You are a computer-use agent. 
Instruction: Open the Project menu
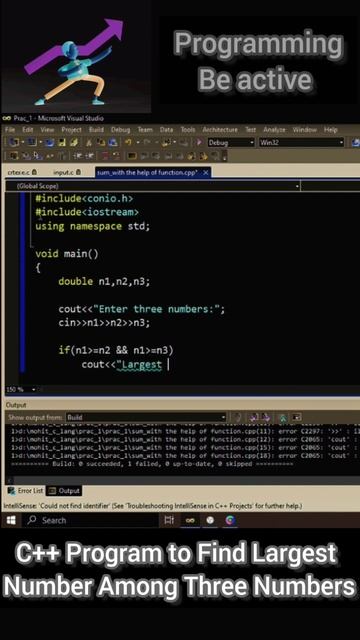point(71,129)
